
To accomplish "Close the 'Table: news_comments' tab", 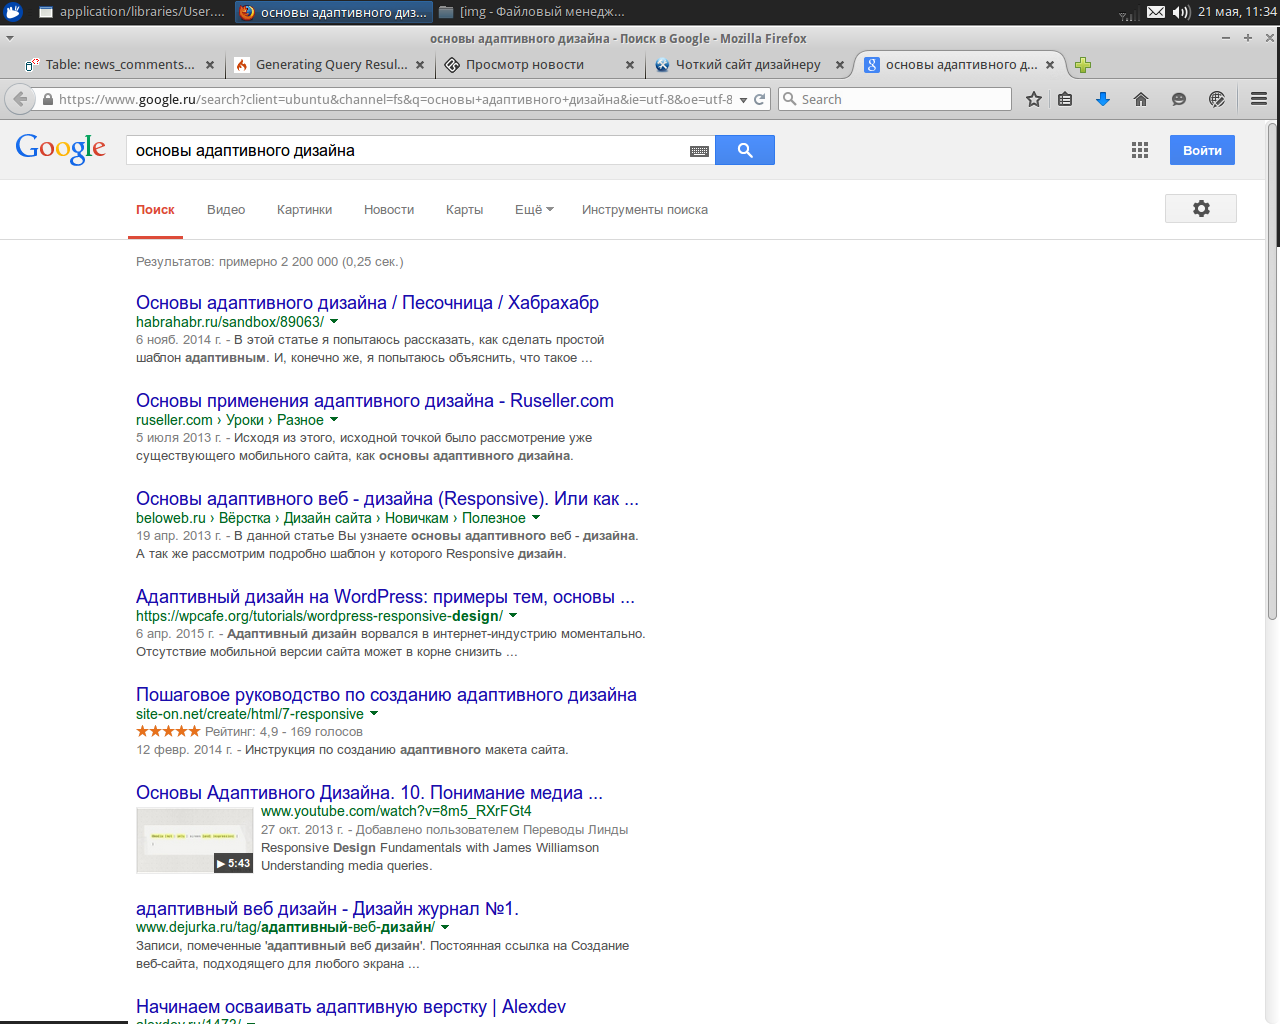I will coord(210,65).
